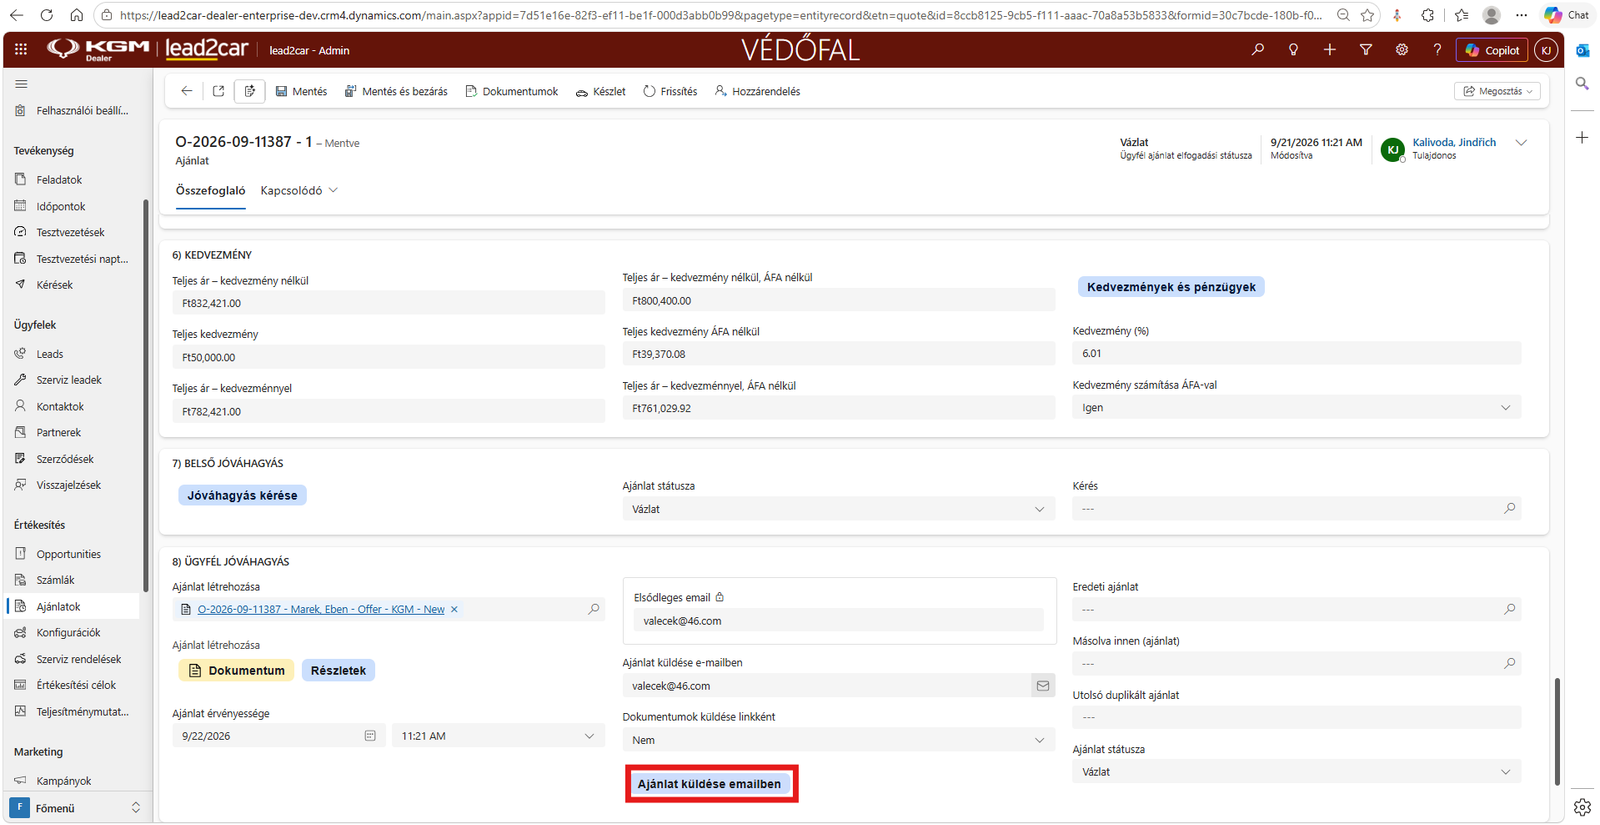The width and height of the screenshot is (1600, 825).
Task: Open the calendar picker for 9/22/2026
Action: (x=370, y=736)
